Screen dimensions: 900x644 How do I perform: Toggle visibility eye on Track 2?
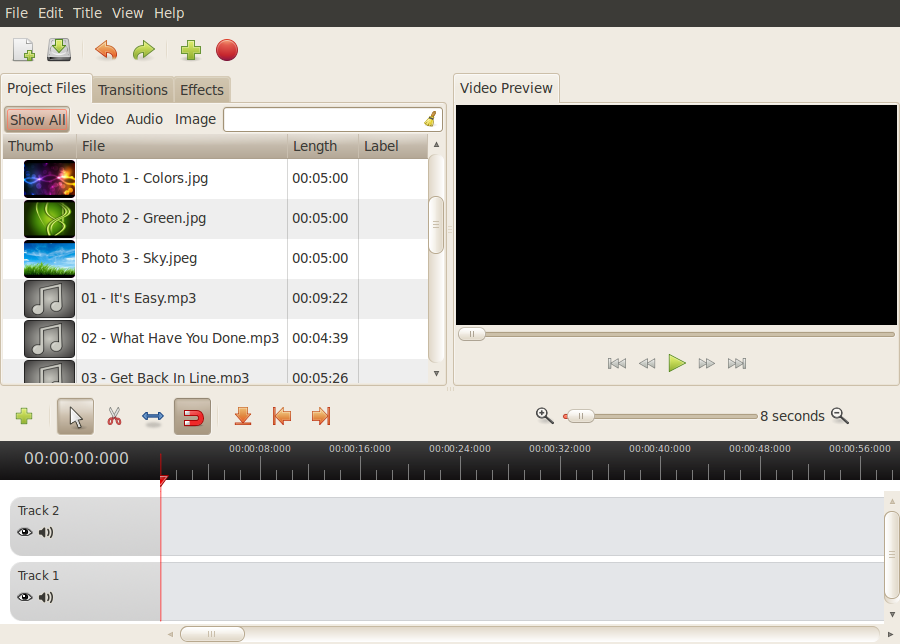click(x=25, y=532)
